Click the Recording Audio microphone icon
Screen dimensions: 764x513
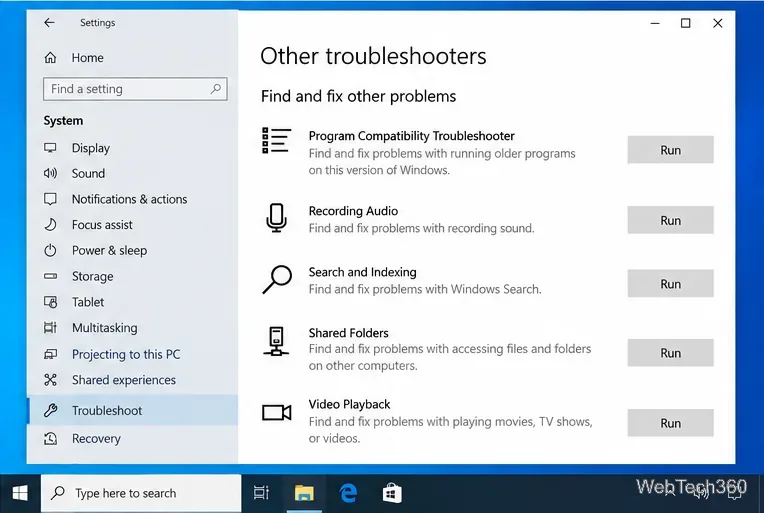point(276,218)
